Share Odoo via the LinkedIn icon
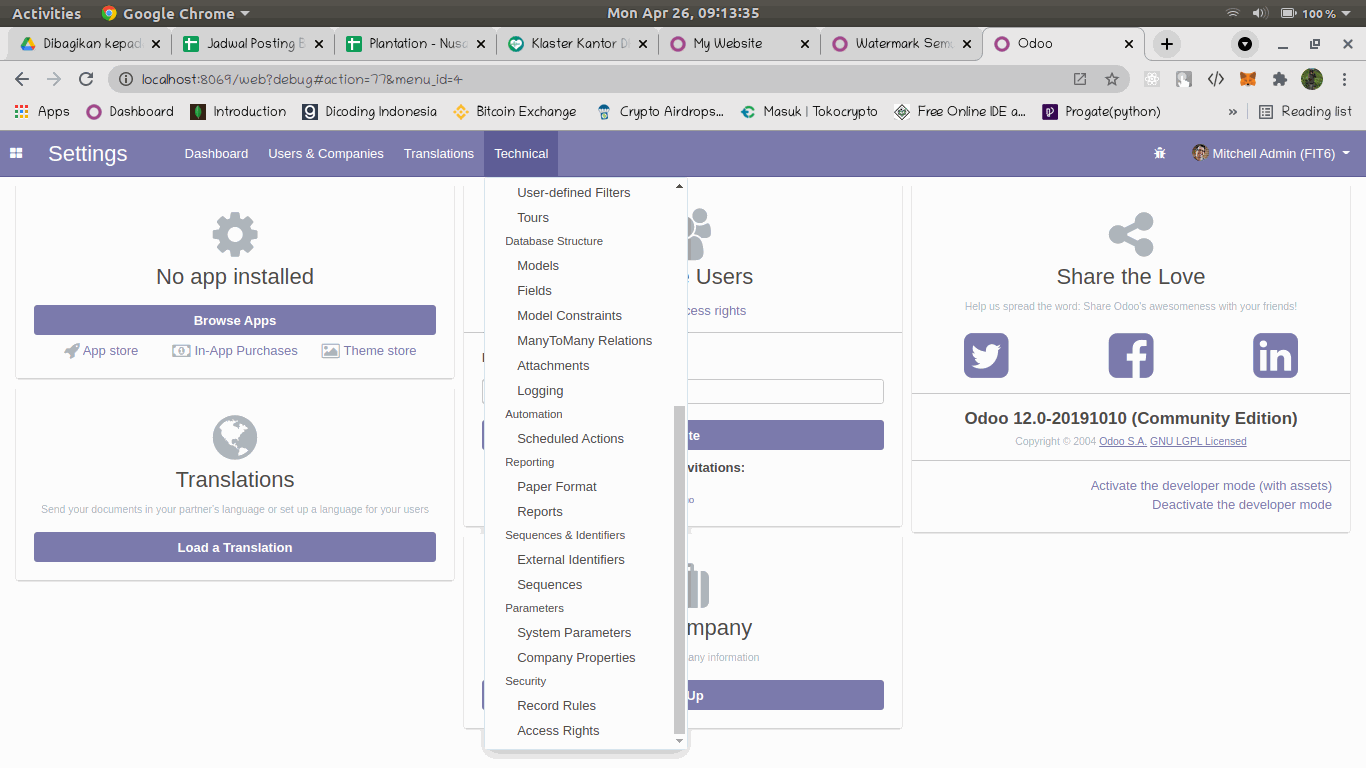The width and height of the screenshot is (1366, 768). tap(1275, 356)
